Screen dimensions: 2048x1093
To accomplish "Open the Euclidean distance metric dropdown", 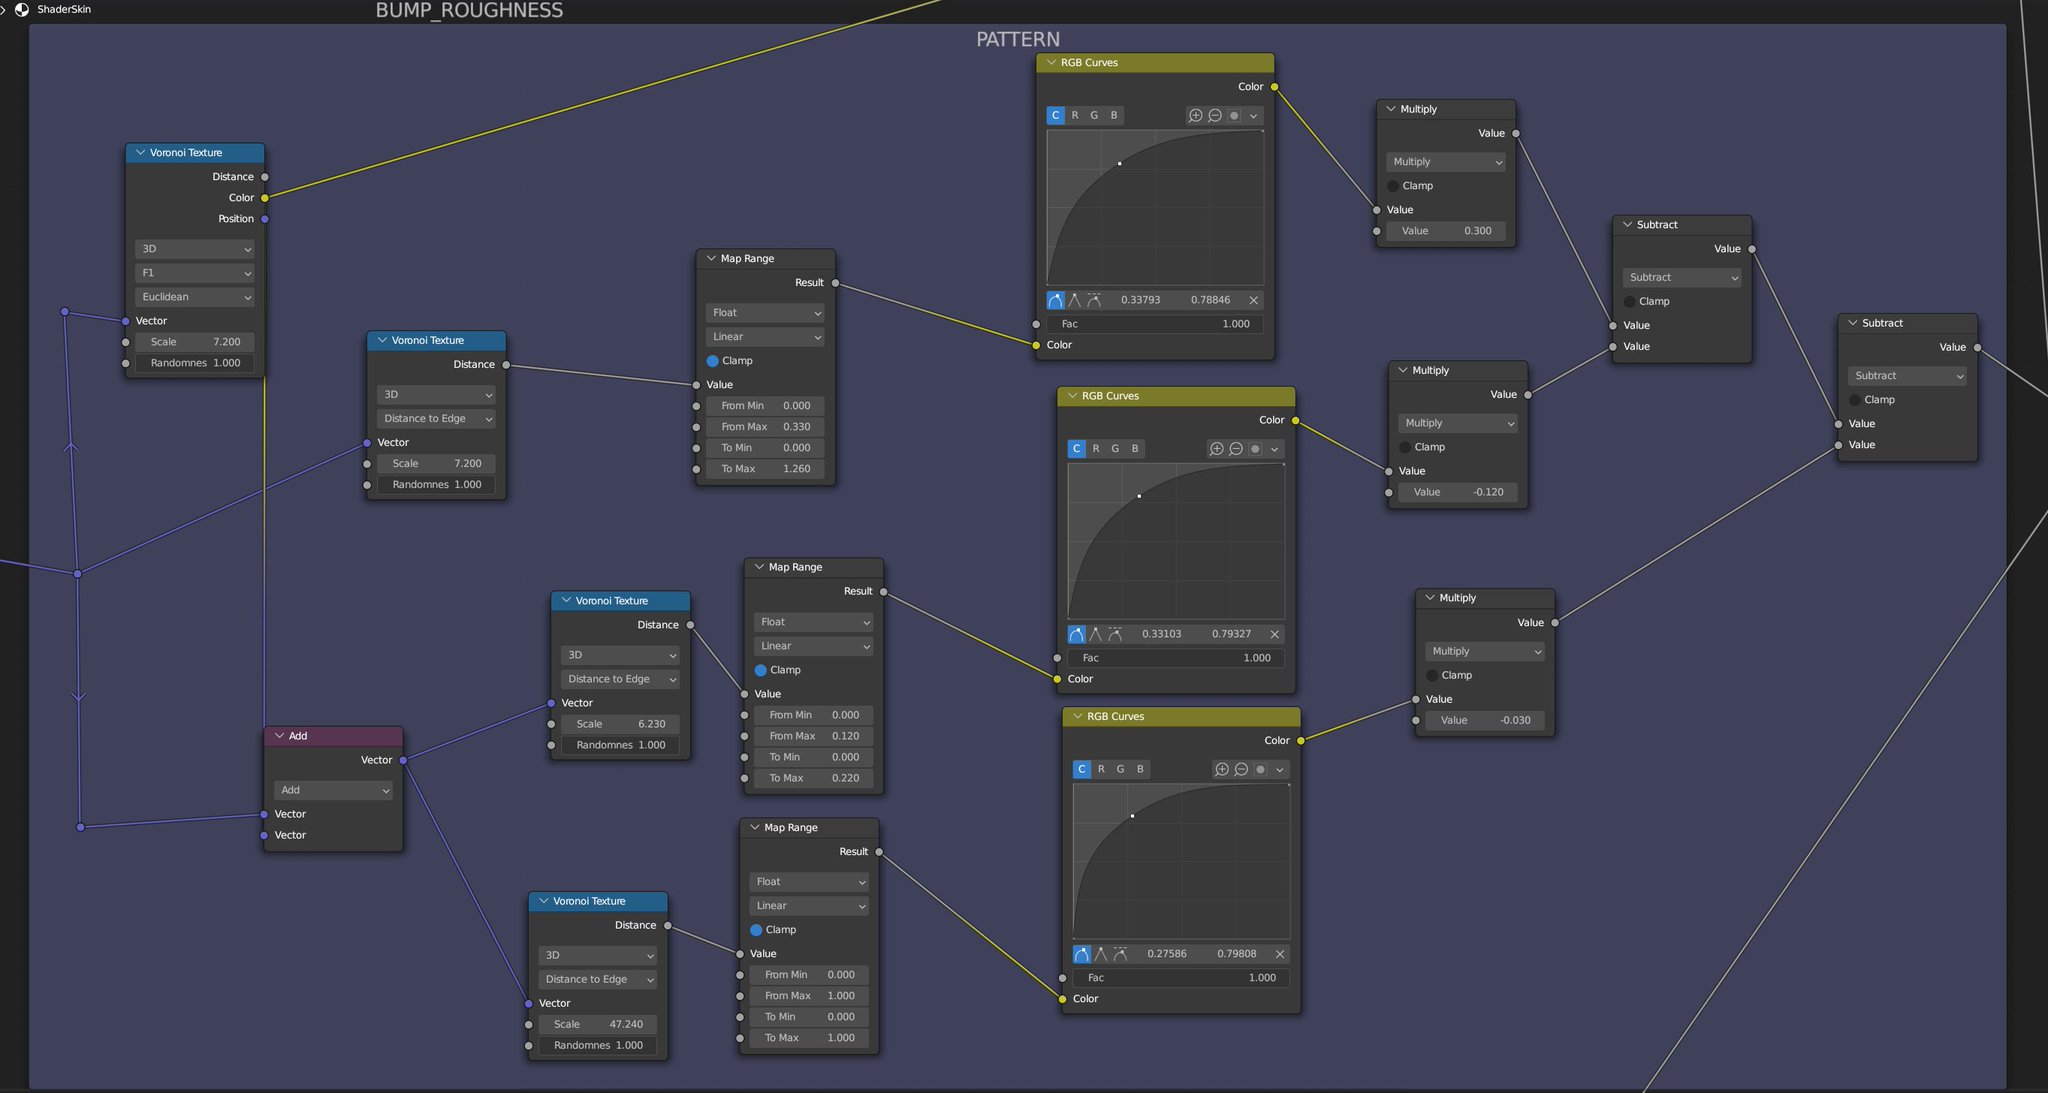I will click(195, 297).
